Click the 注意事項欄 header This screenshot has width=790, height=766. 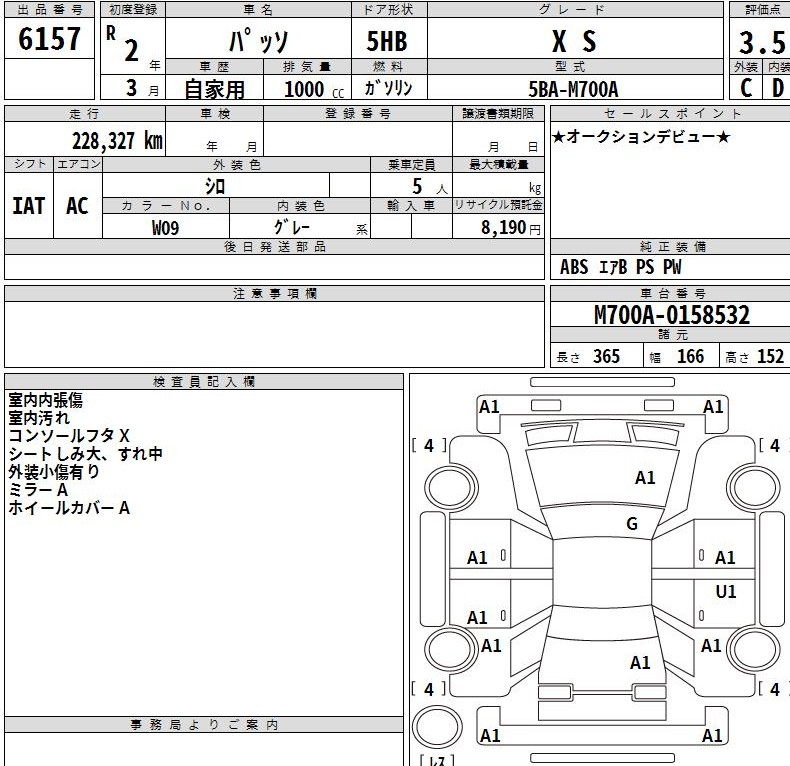pos(275,294)
